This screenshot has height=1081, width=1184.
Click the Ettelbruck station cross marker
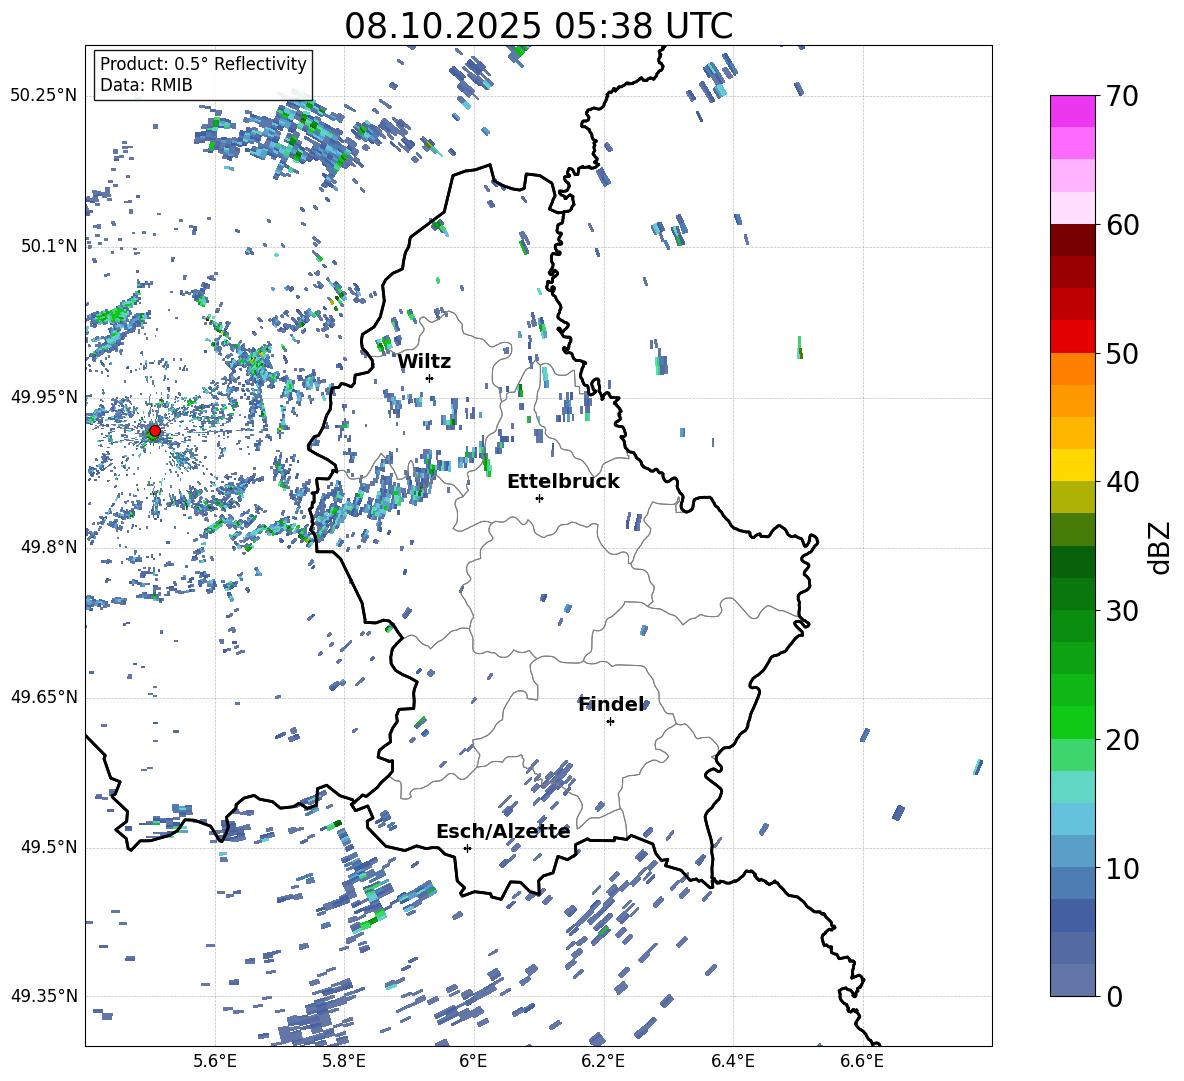pos(539,498)
